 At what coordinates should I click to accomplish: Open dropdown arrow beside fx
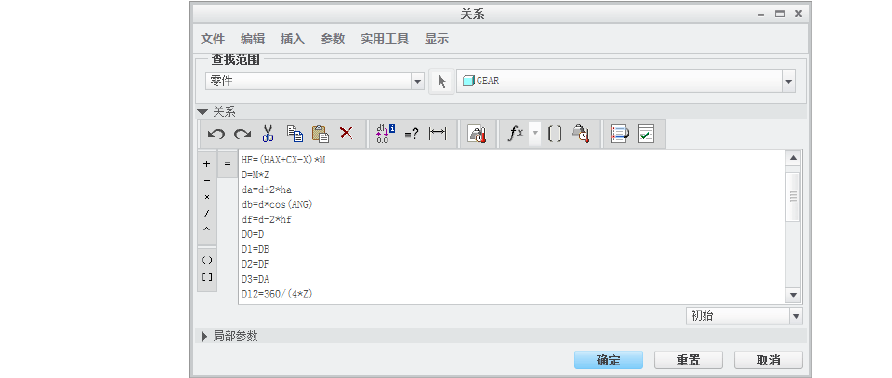click(x=535, y=134)
